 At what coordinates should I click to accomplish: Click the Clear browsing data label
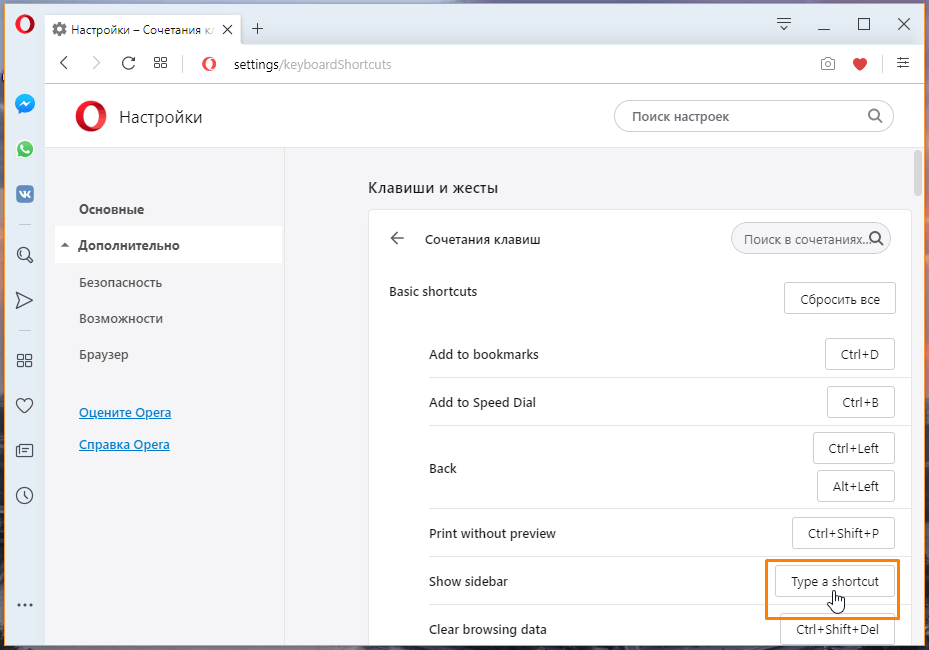pos(488,629)
